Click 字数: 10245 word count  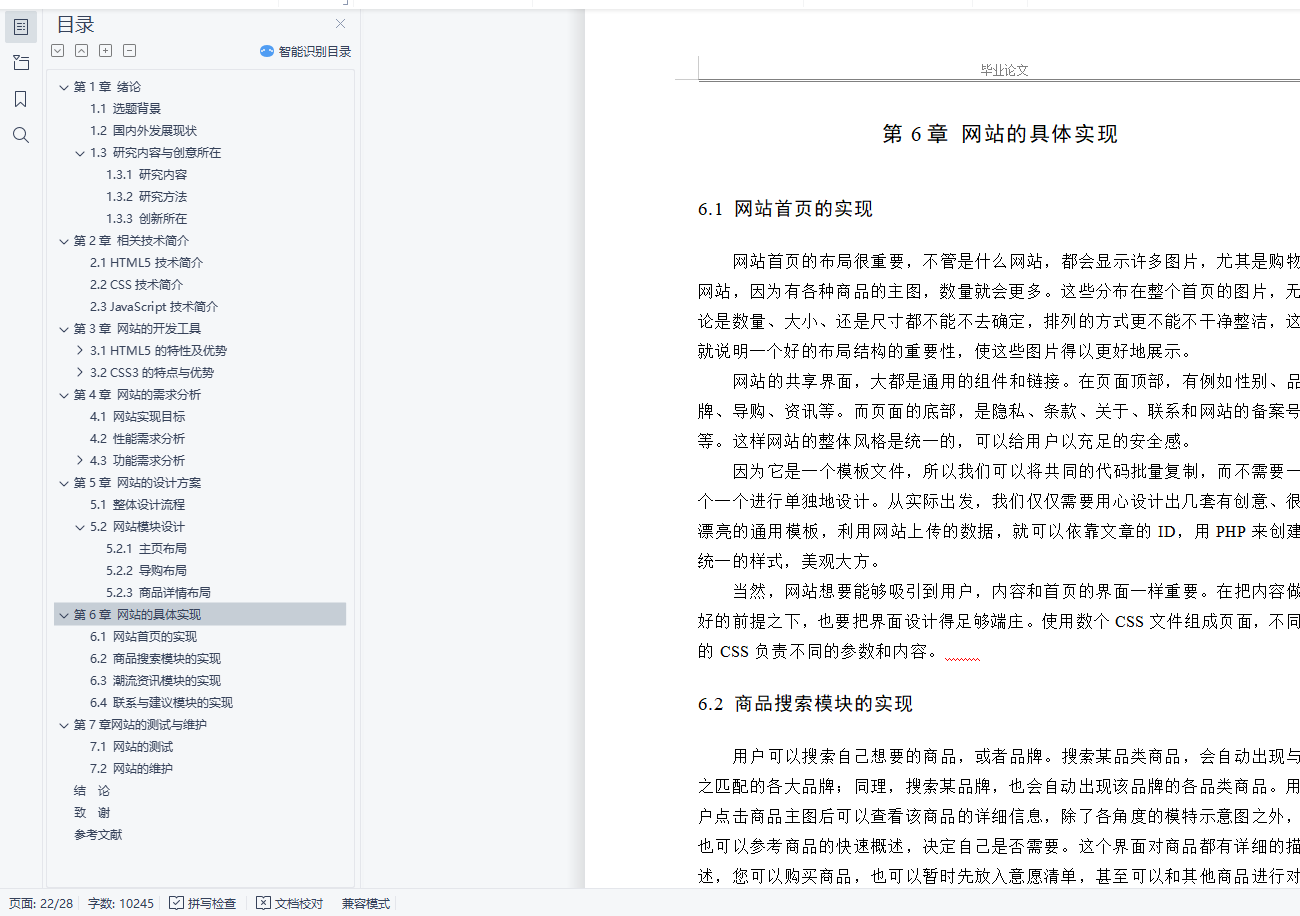point(121,903)
